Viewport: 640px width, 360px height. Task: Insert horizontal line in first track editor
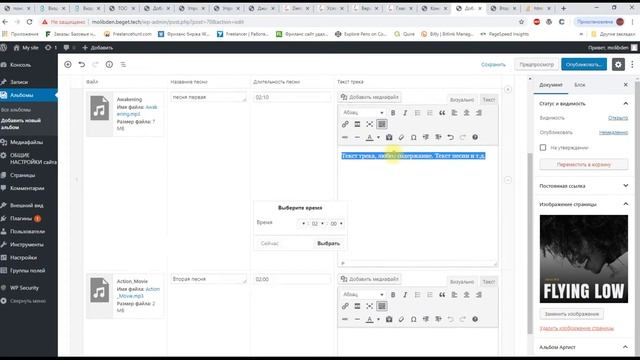click(357, 137)
